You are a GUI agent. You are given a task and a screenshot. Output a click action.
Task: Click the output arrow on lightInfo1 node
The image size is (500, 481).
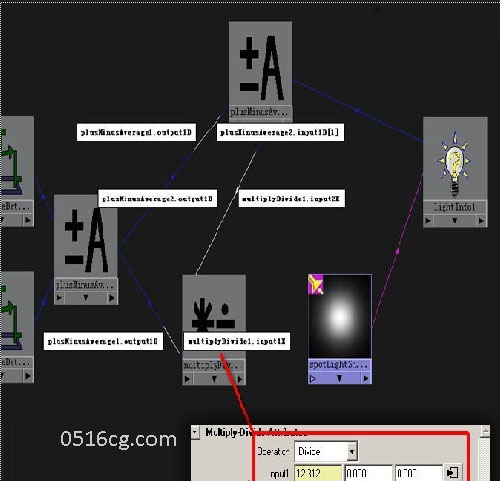(x=481, y=220)
